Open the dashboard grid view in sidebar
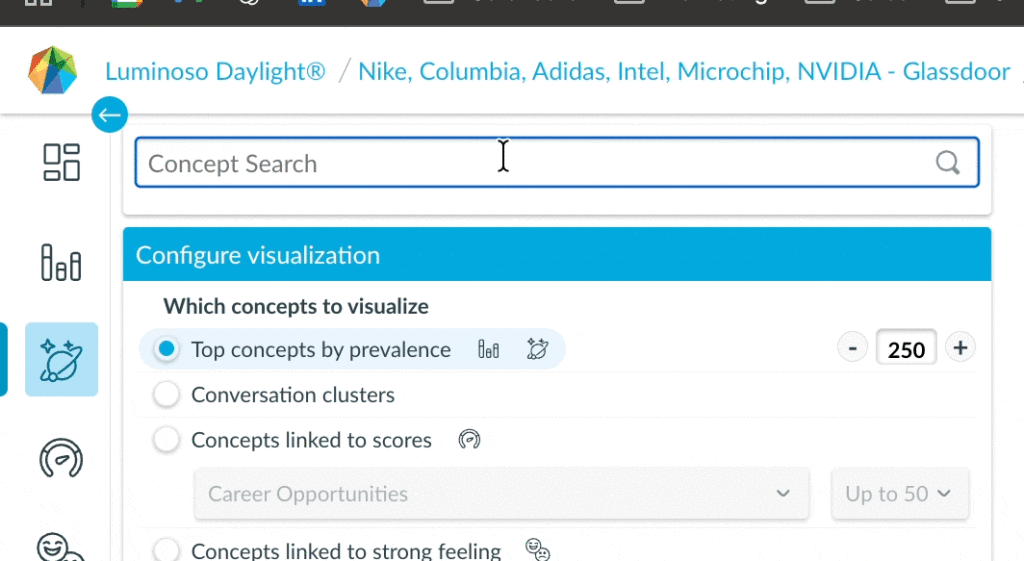This screenshot has height=561, width=1024. (x=61, y=162)
